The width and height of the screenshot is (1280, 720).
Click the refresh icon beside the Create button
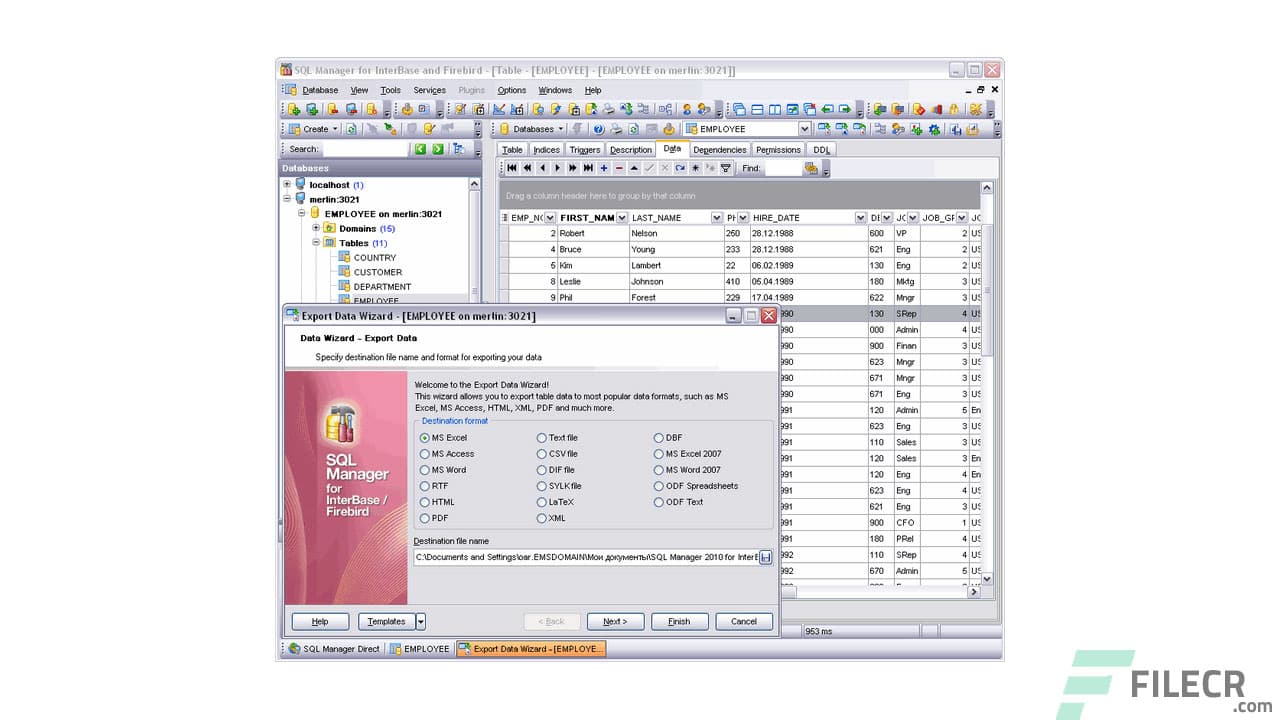352,128
